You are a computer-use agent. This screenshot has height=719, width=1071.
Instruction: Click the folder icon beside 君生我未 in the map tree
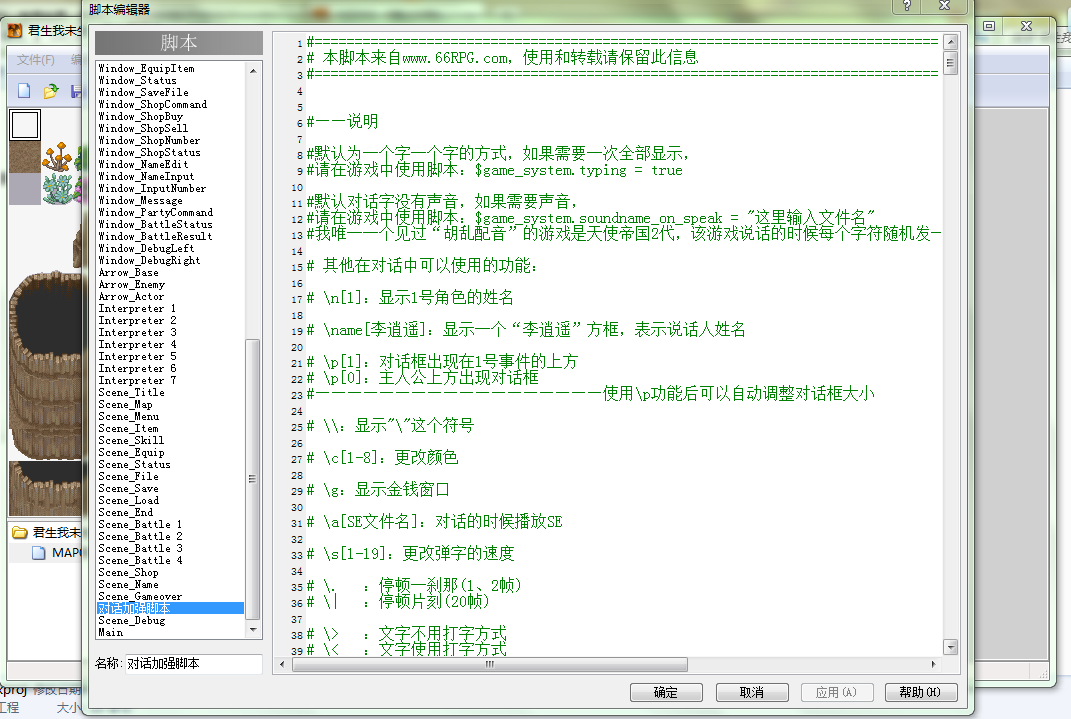20,533
